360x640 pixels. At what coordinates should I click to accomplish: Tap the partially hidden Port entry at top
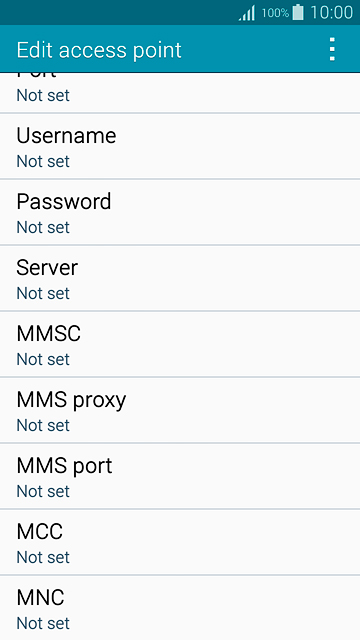pyautogui.click(x=180, y=93)
